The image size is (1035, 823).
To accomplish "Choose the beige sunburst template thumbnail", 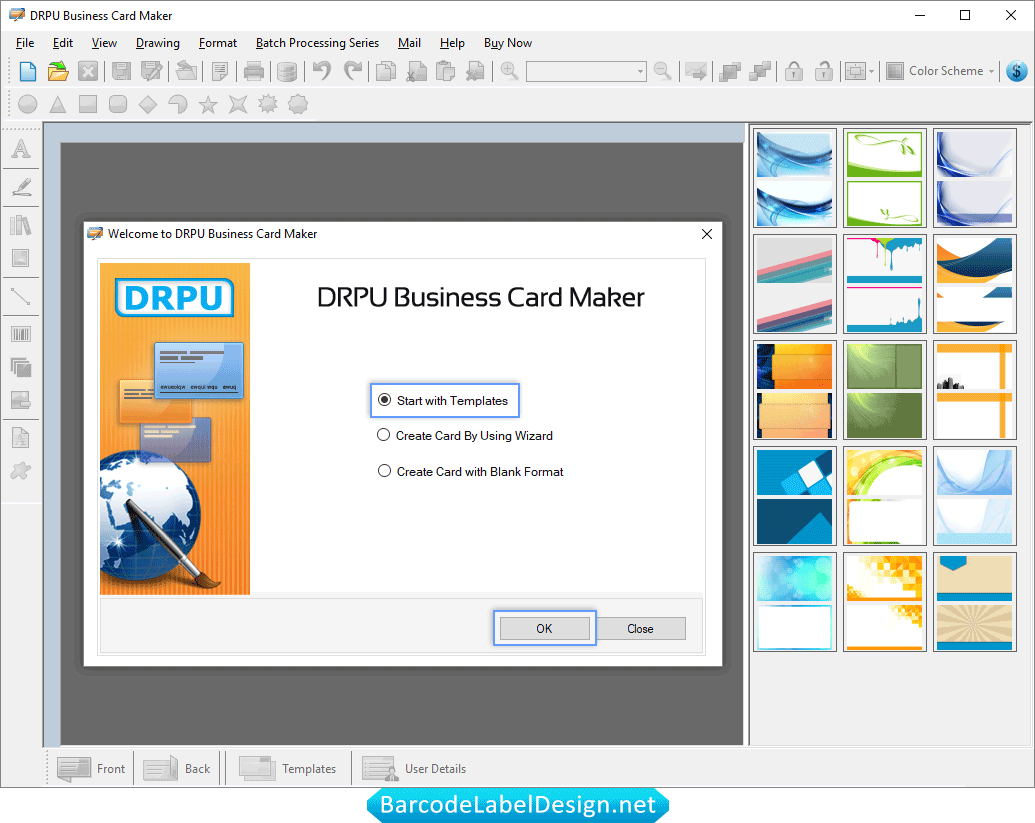I will point(974,602).
